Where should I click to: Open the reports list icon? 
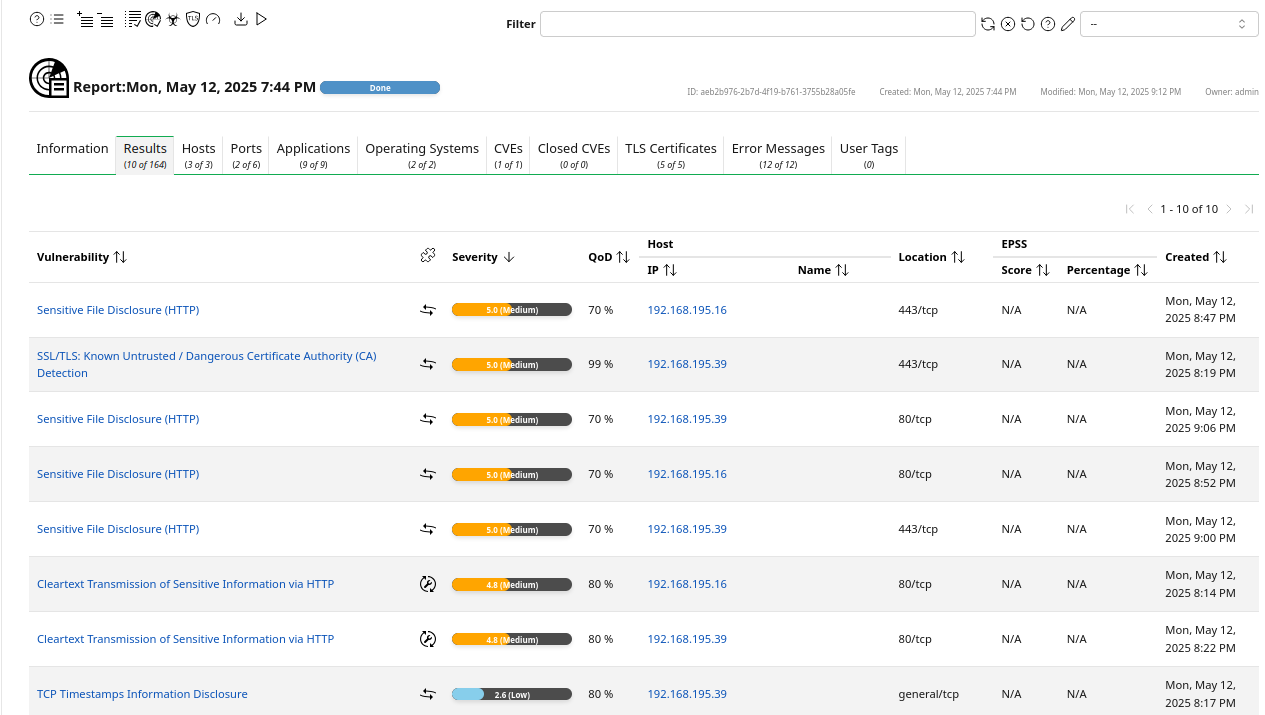pyautogui.click(x=57, y=19)
